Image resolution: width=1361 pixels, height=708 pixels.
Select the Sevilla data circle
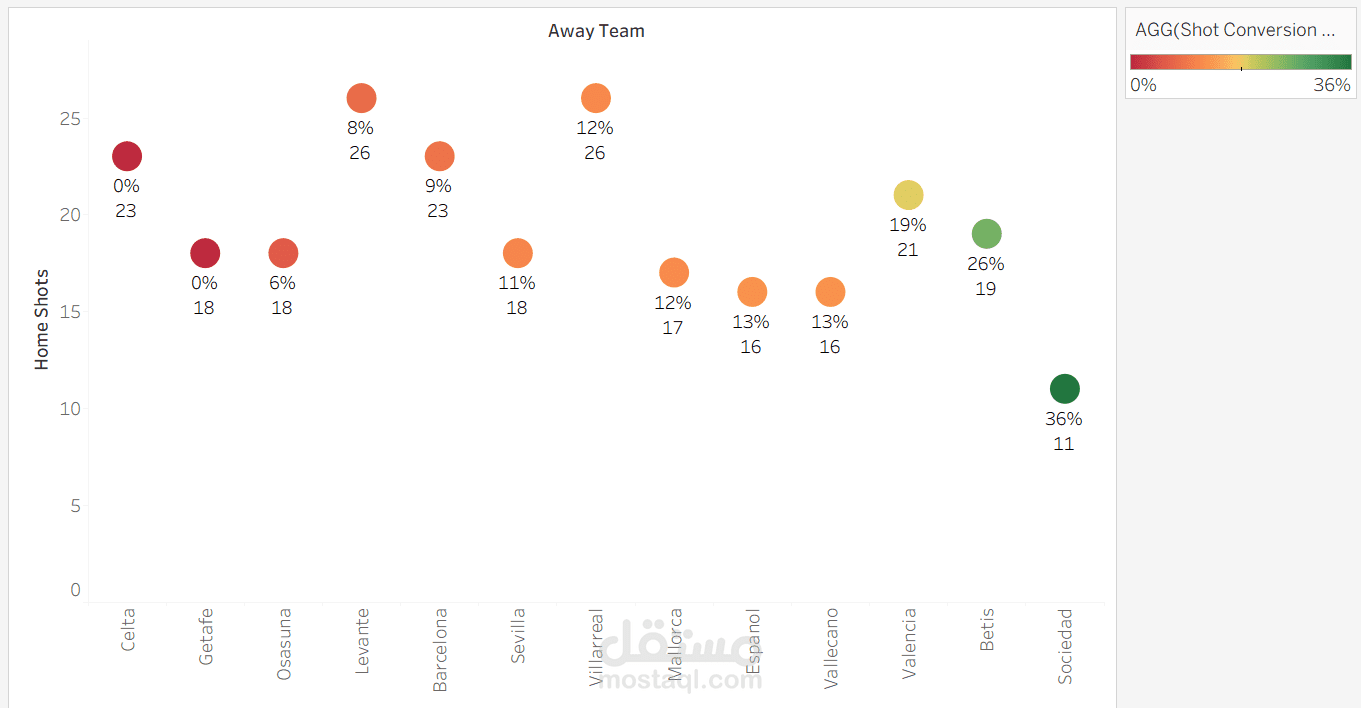point(517,253)
